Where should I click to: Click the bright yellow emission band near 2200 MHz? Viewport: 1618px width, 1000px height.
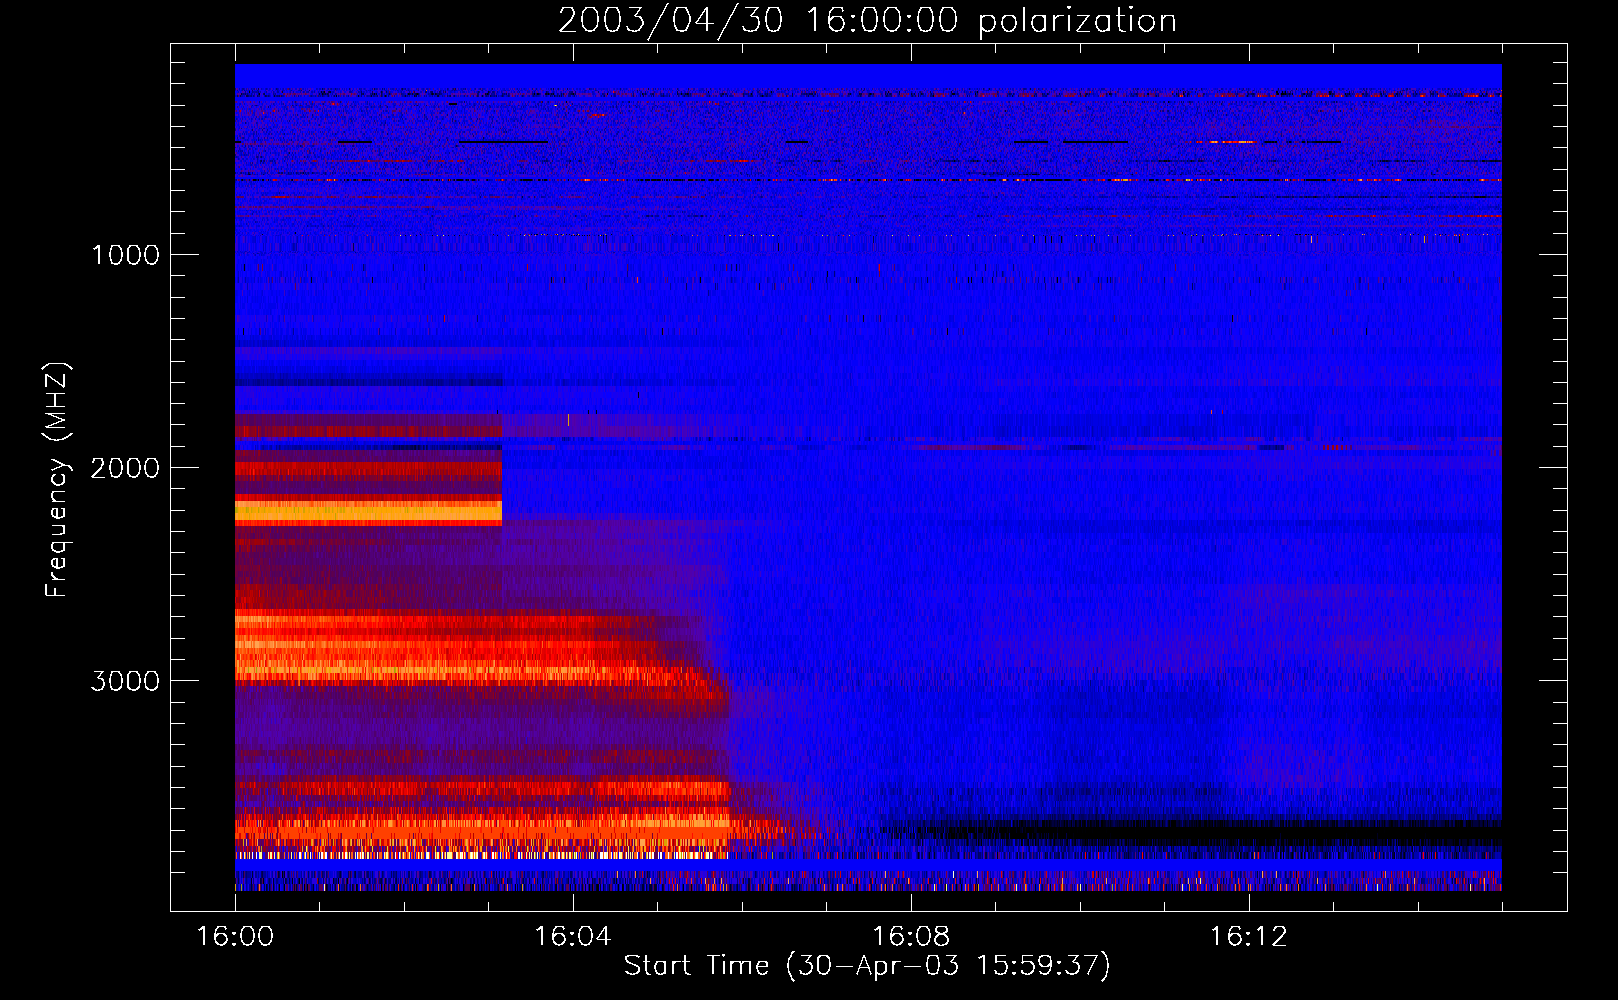pos(368,513)
